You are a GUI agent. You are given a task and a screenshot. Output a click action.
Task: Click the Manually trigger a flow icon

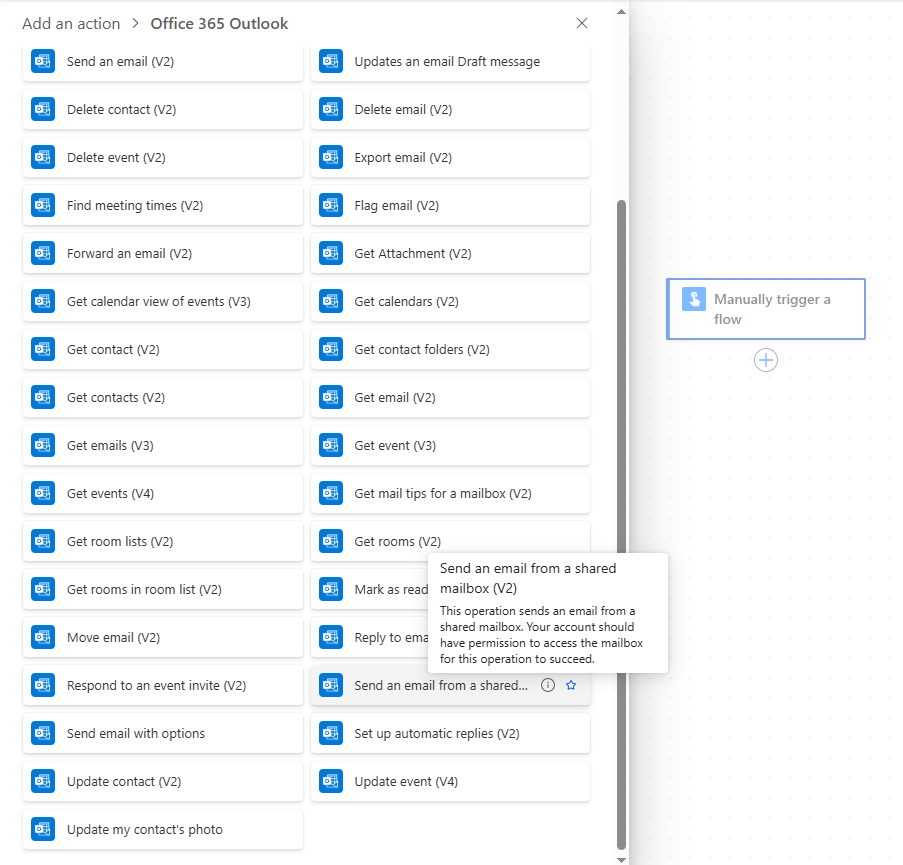pyautogui.click(x=694, y=298)
